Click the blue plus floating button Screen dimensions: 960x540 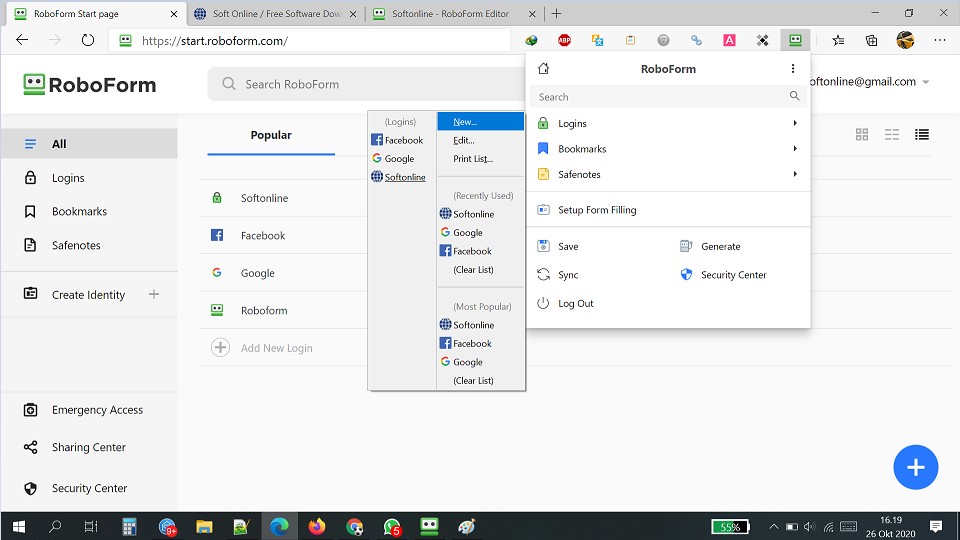tap(915, 467)
